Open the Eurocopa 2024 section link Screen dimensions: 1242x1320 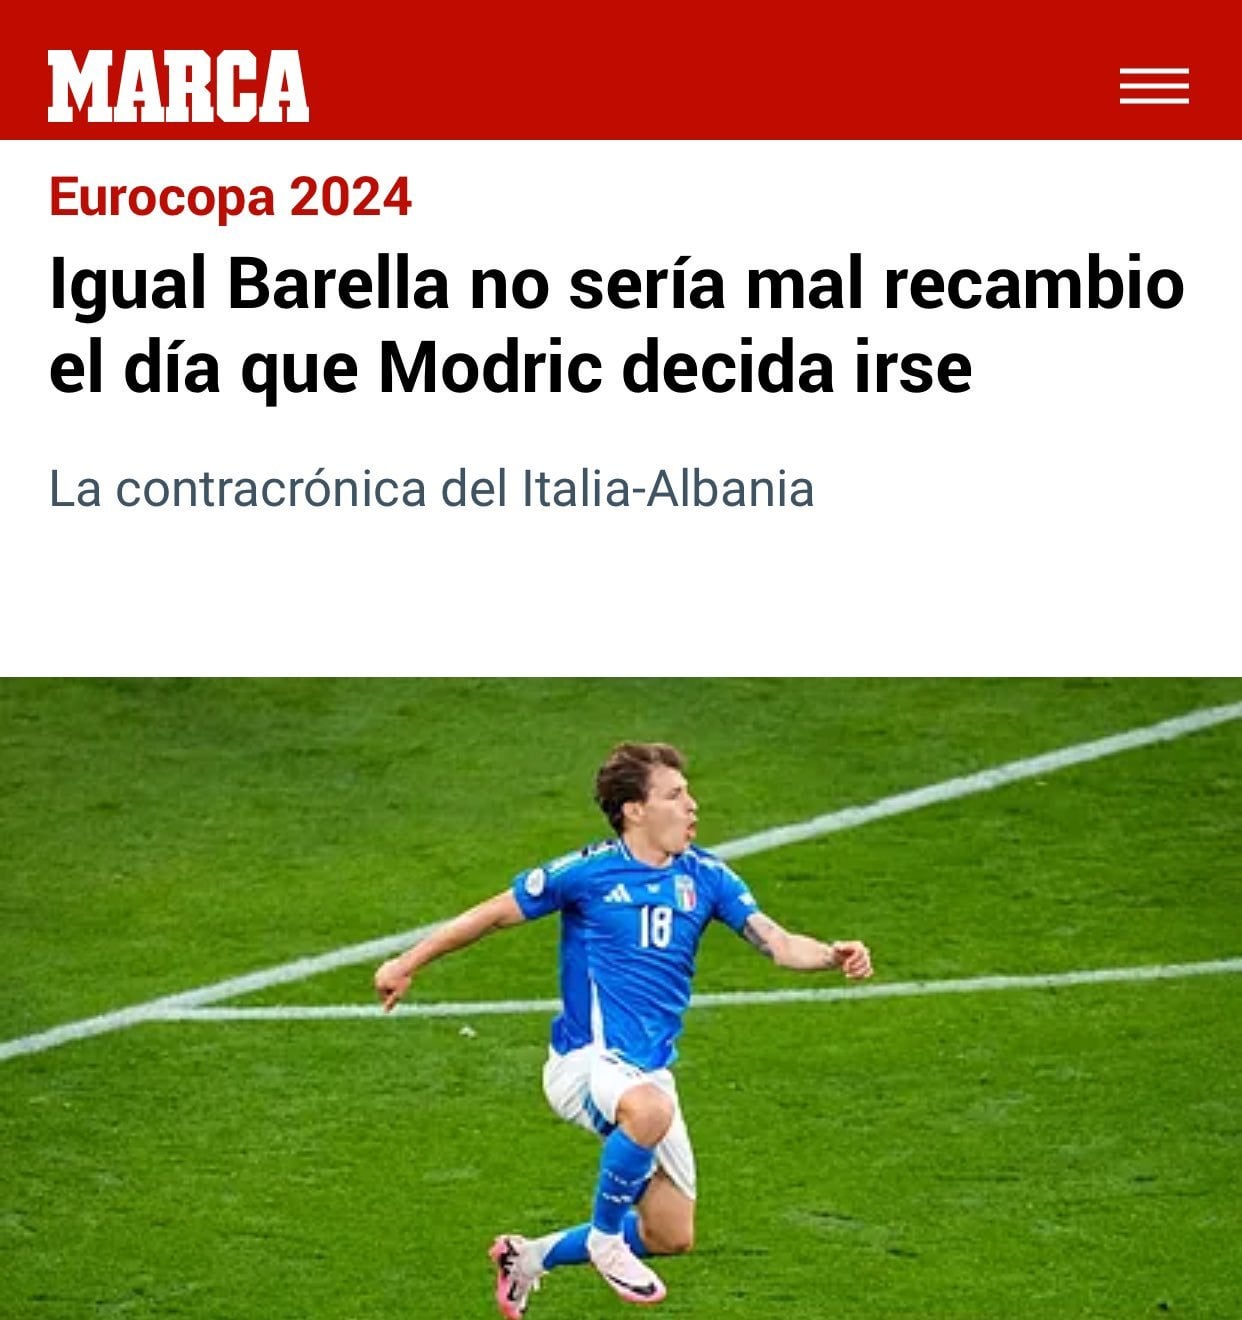click(x=230, y=197)
